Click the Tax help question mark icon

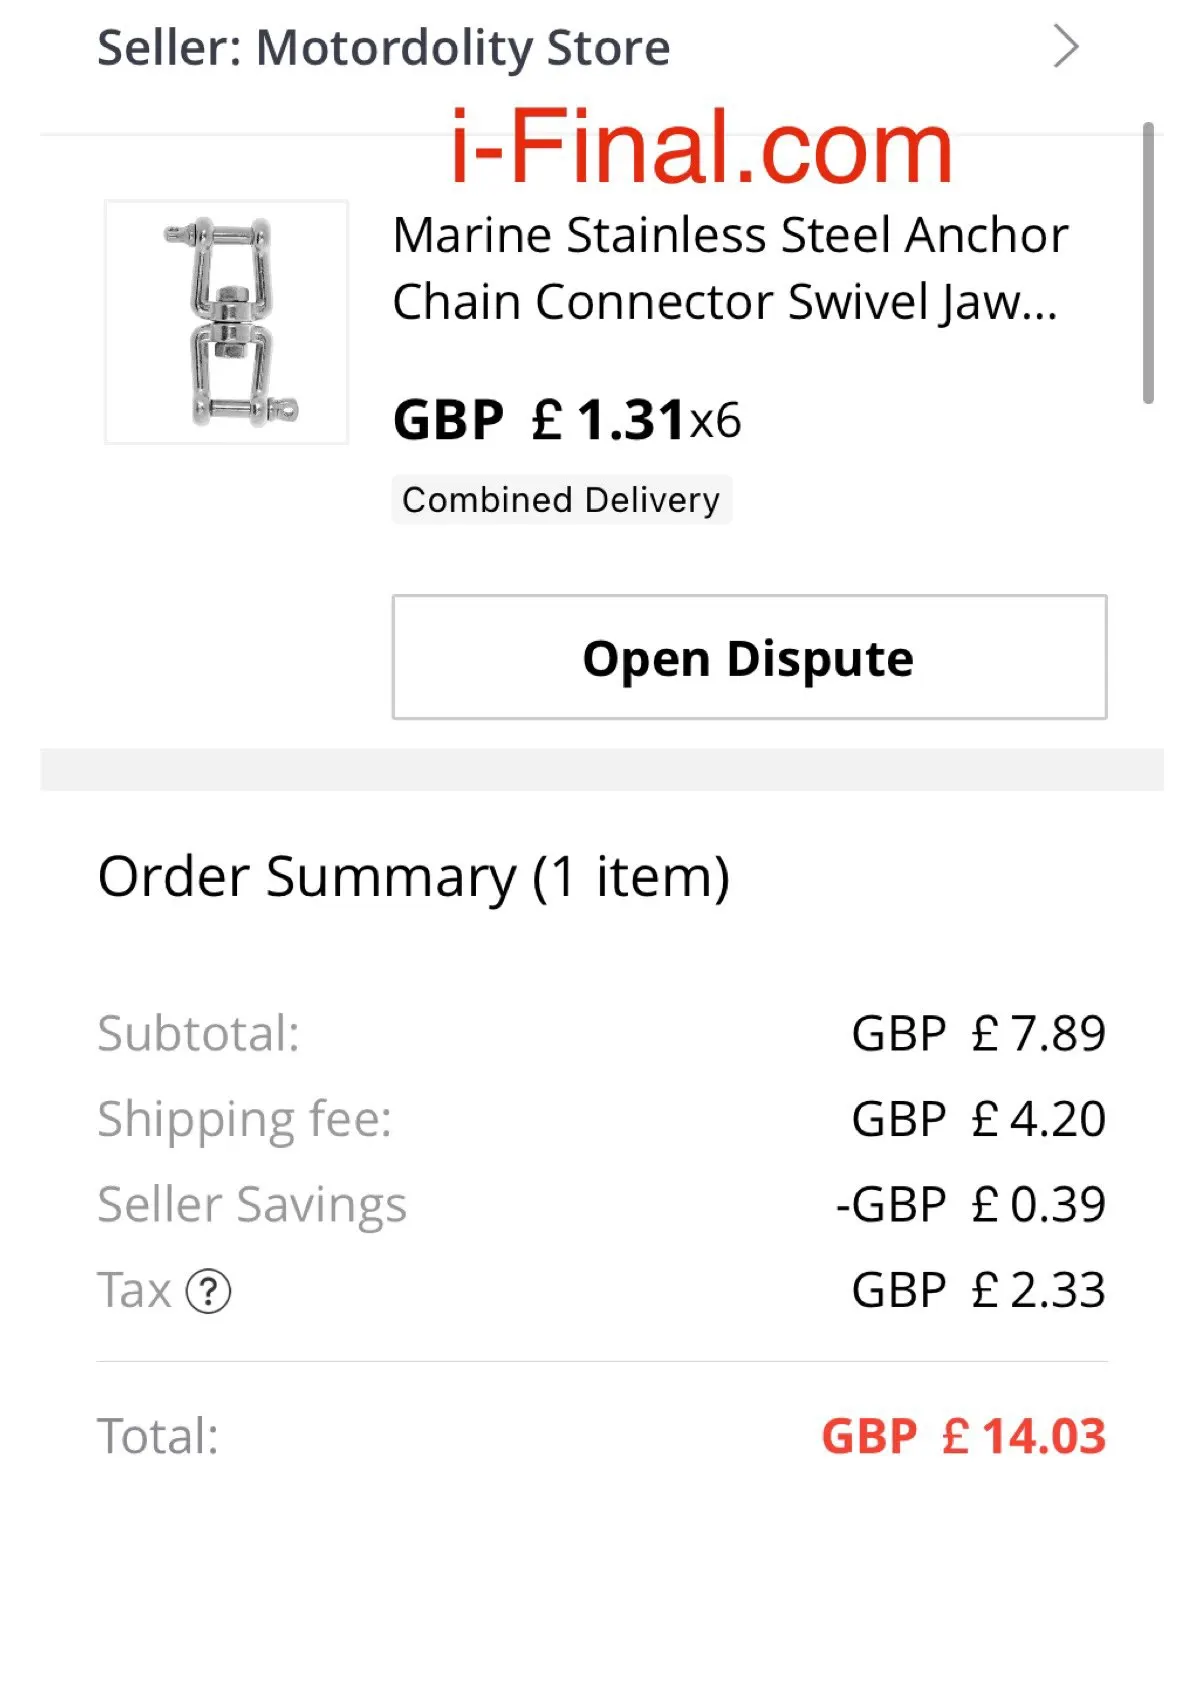coord(208,1291)
